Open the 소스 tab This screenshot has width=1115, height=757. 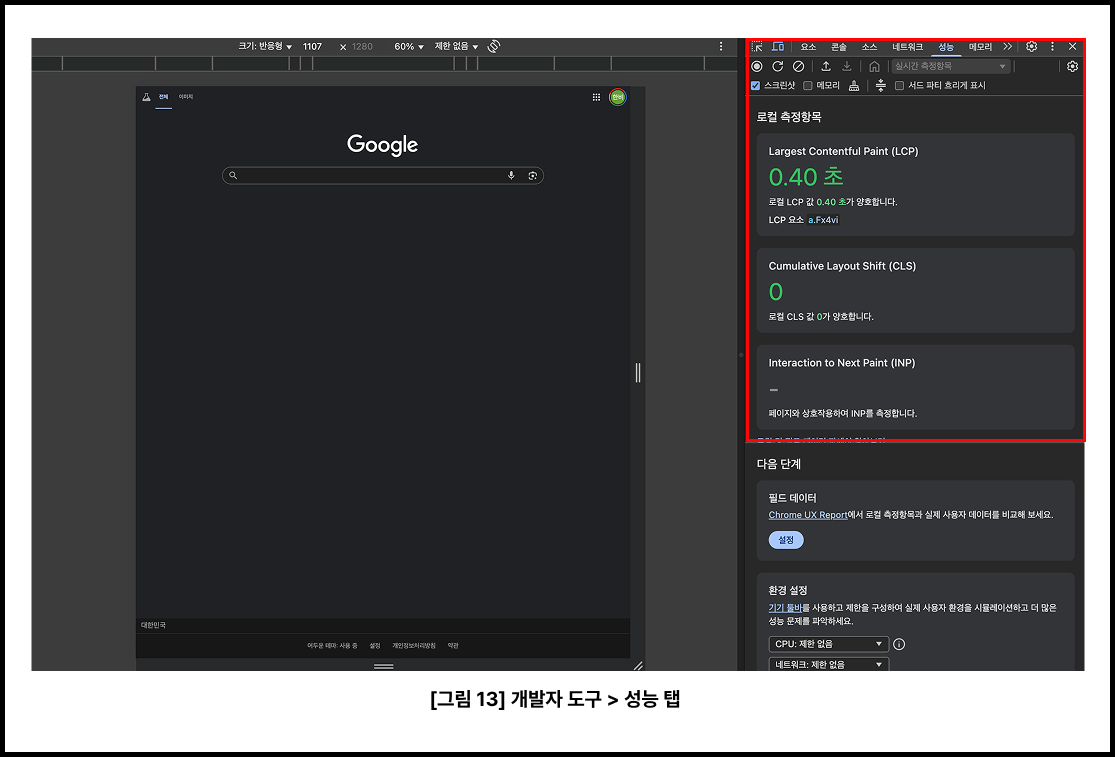click(x=870, y=47)
